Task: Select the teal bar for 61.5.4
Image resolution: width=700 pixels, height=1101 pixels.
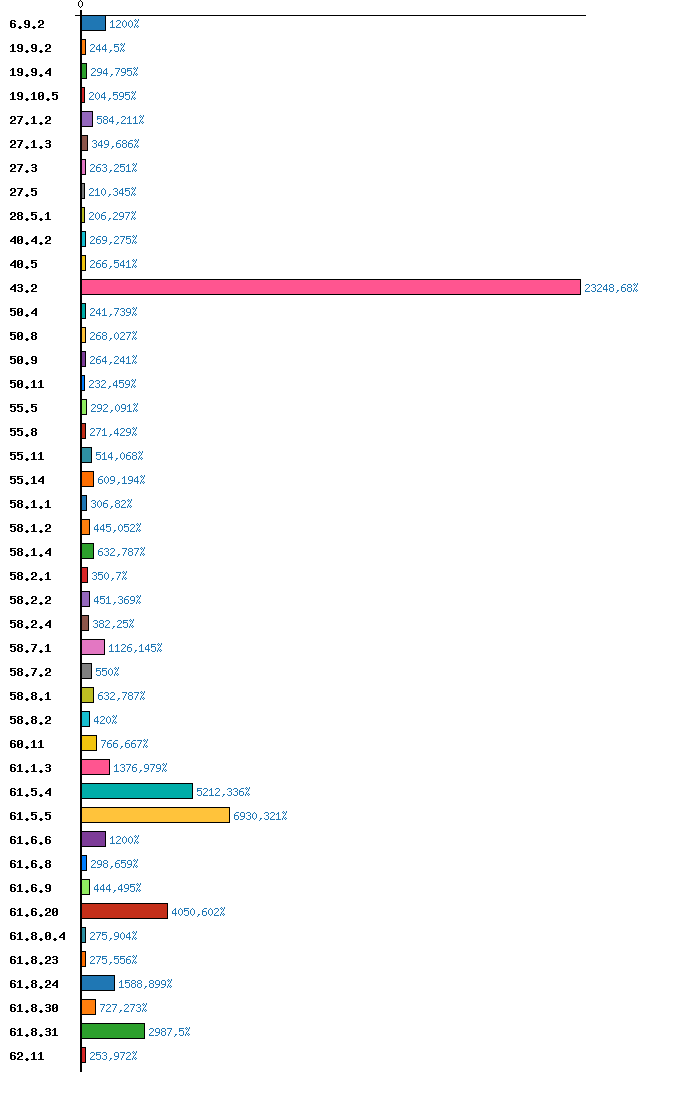Action: pos(137,792)
